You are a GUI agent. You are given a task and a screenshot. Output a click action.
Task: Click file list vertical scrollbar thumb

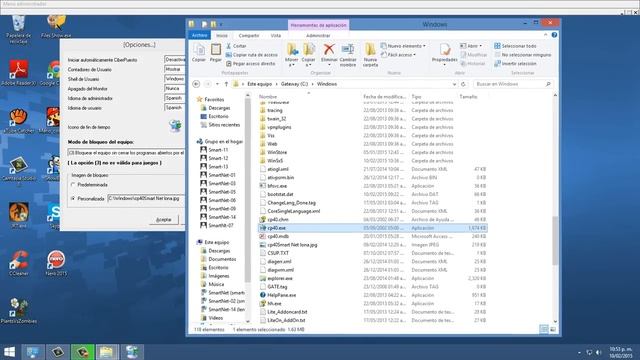[x=555, y=241]
